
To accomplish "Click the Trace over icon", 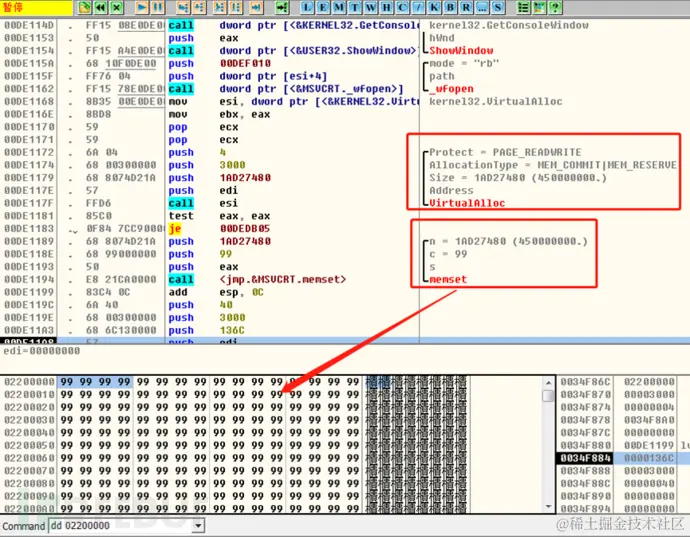I will 236,7.
